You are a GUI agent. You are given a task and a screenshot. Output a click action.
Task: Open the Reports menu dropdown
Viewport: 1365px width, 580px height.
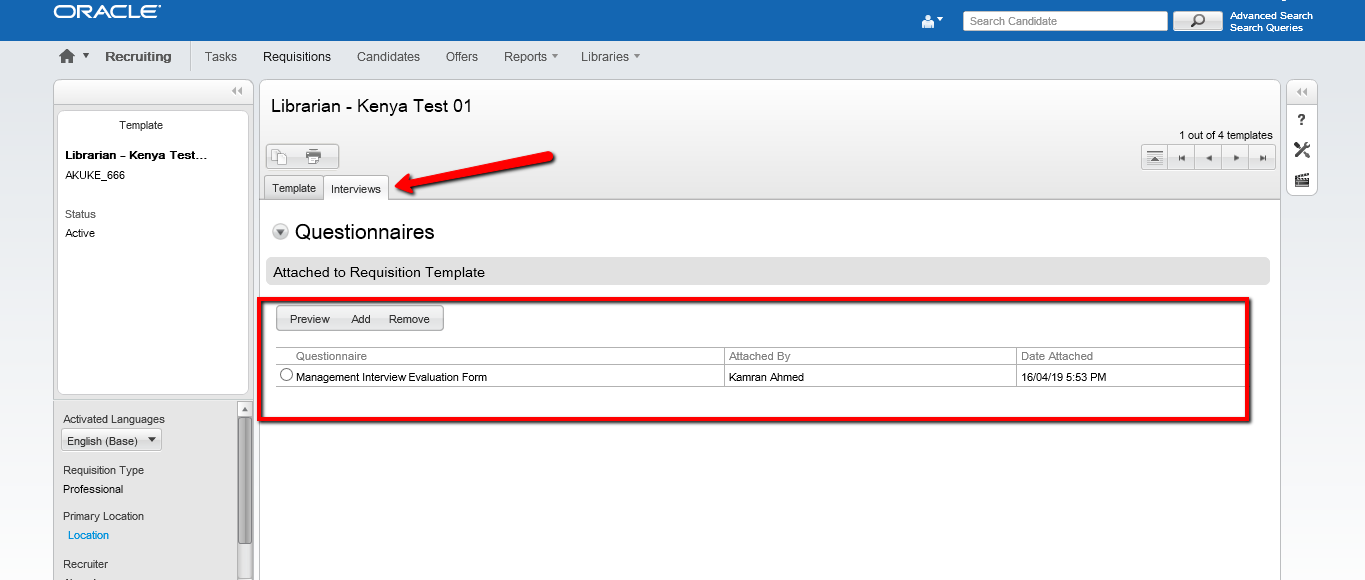(x=531, y=57)
